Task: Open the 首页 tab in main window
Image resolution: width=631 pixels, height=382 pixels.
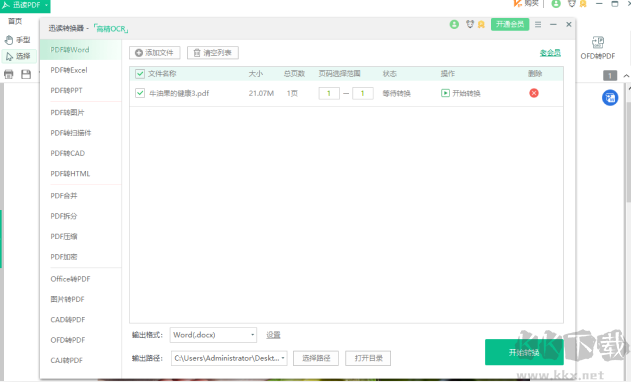Action: coord(15,21)
